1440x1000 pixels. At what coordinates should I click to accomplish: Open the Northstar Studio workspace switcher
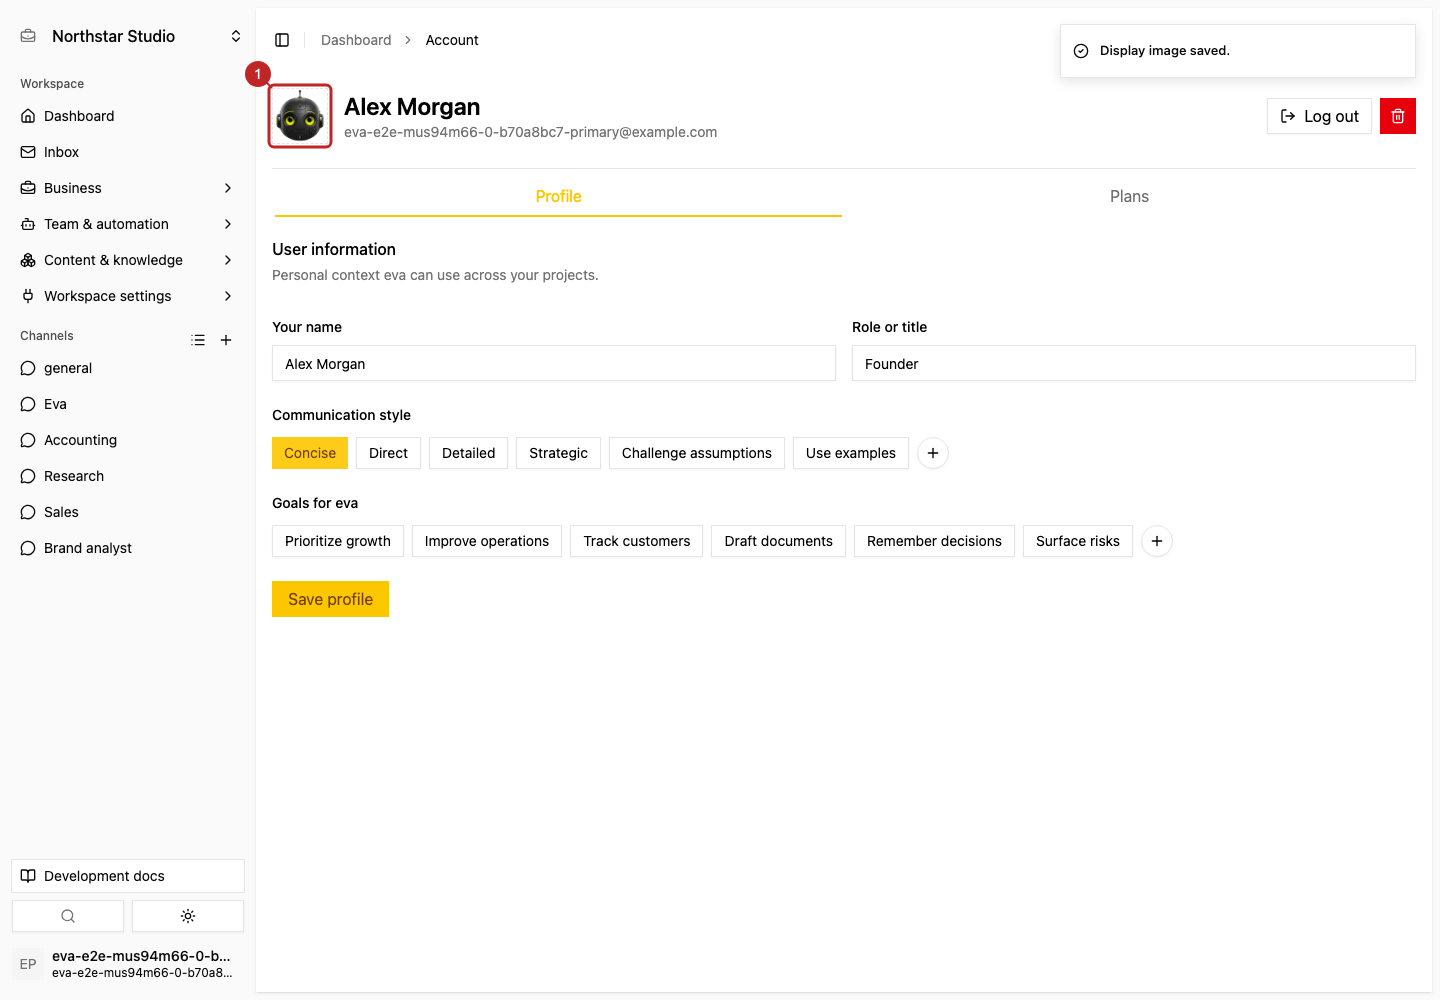click(x=130, y=36)
